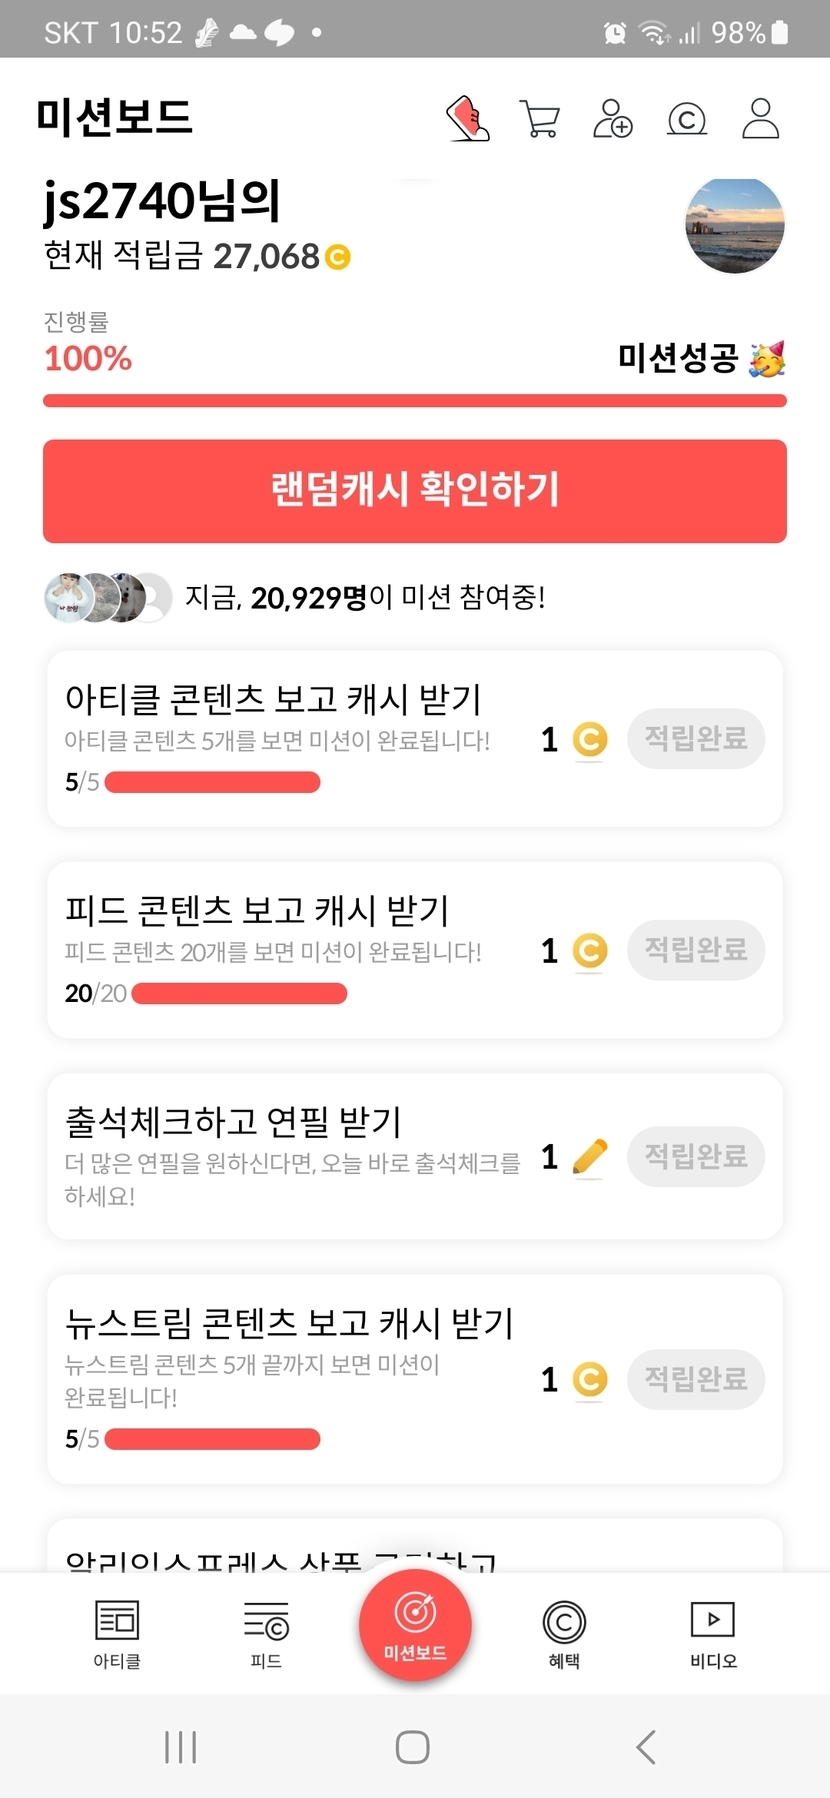This screenshot has width=830, height=1798.
Task: Tap 적립완료 on 뉴스트림 콘텐츠 mission
Action: [x=696, y=1380]
